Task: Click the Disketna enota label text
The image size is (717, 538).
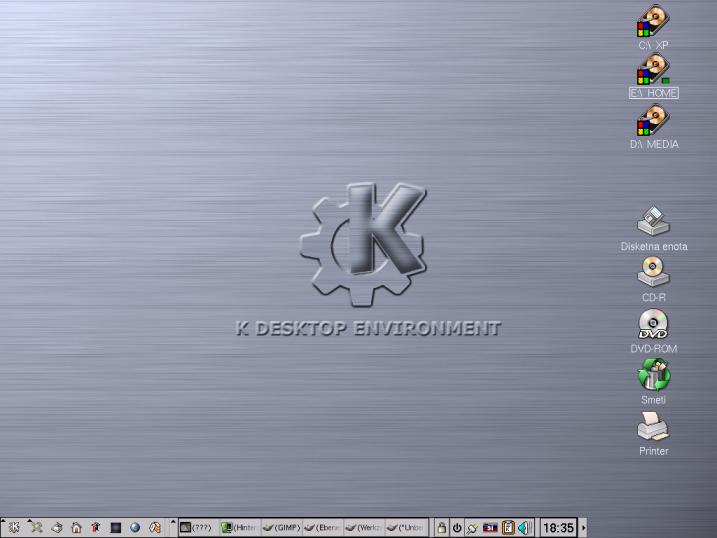Action: pyautogui.click(x=654, y=246)
